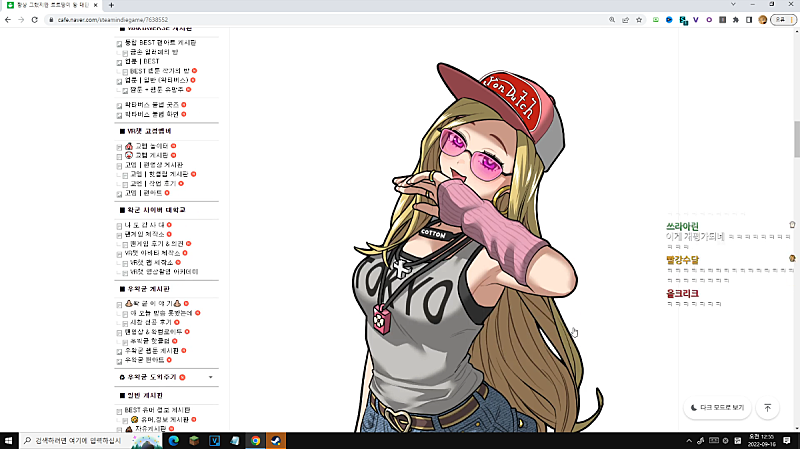Open VR챗 영상촬영 아카데미 board
This screenshot has height=449, width=800.
point(164,272)
